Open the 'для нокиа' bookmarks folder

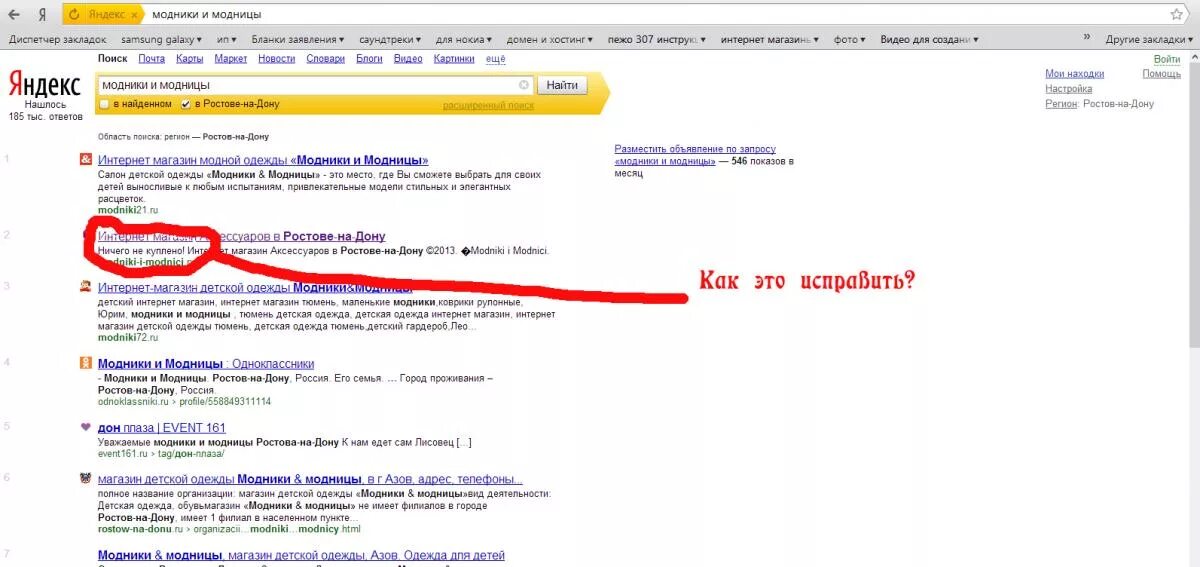click(x=465, y=40)
